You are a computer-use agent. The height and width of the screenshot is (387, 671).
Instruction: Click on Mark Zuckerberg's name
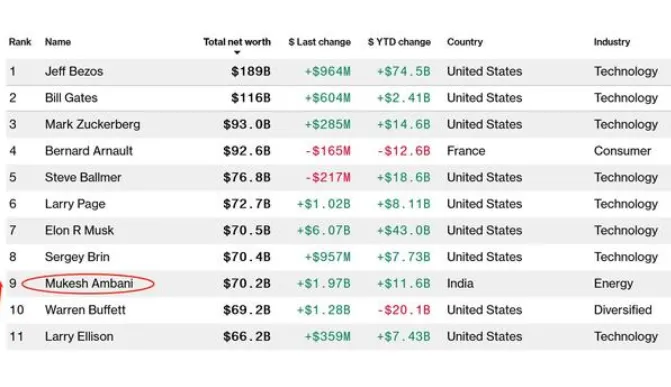pyautogui.click(x=92, y=125)
